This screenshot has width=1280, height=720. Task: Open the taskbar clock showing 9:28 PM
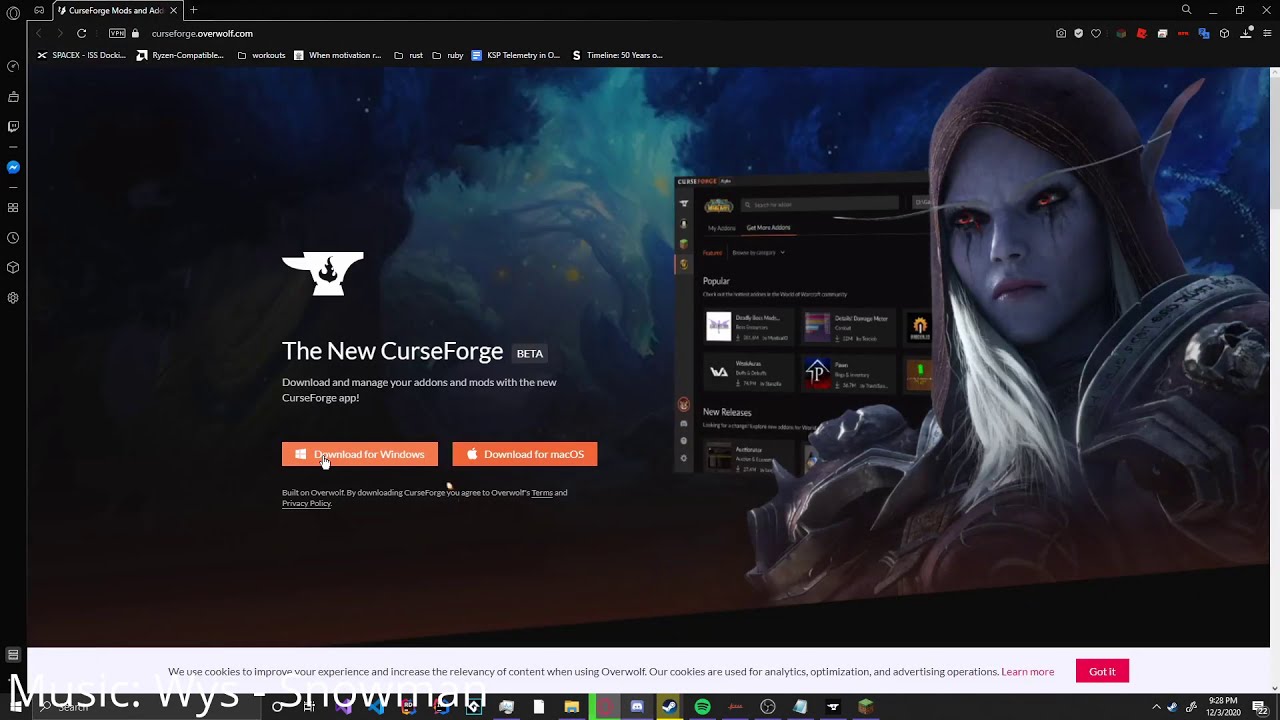coord(1223,706)
